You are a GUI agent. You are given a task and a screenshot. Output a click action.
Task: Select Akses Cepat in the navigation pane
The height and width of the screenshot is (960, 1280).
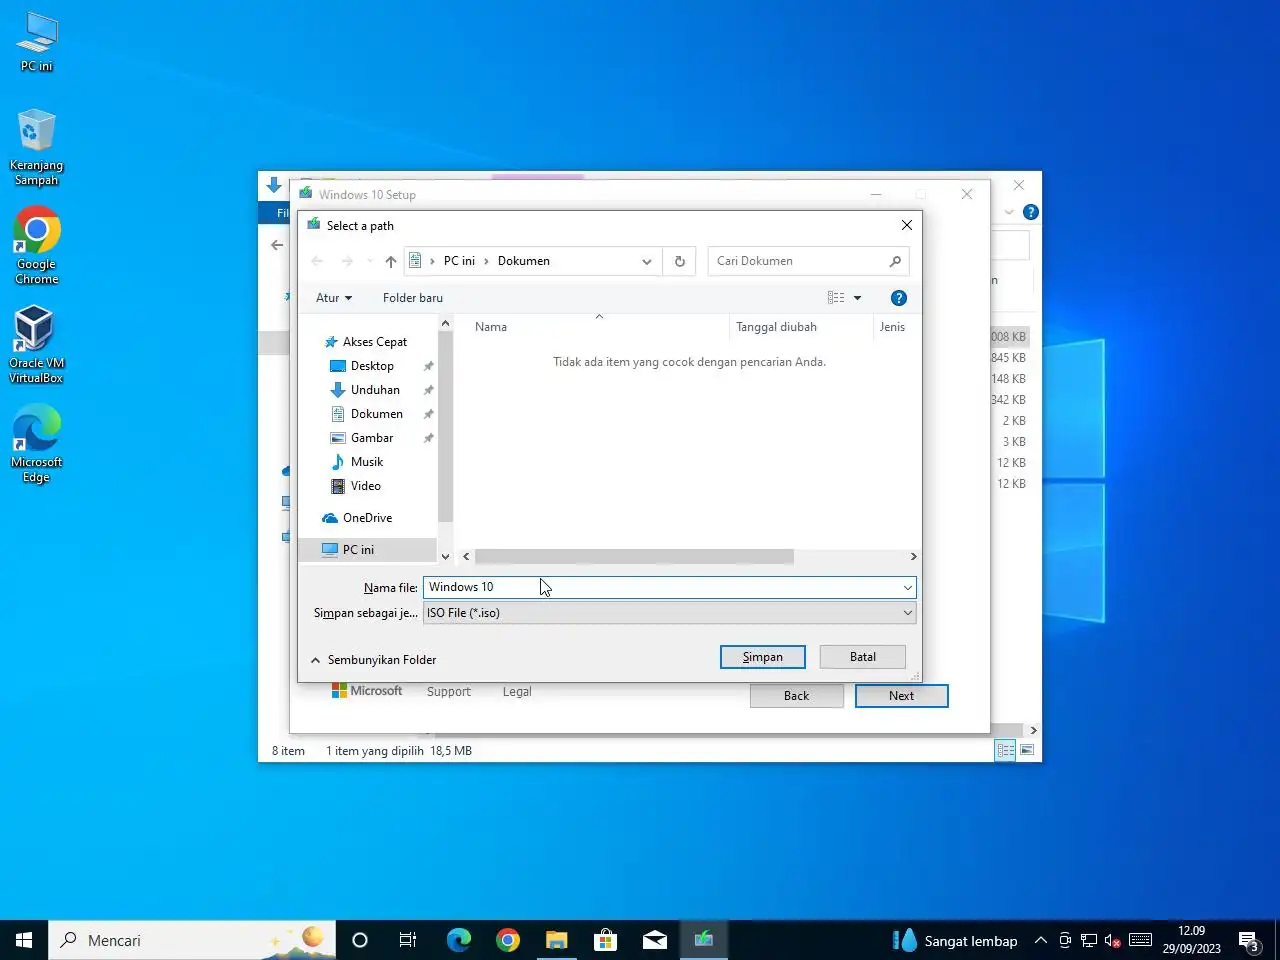click(x=375, y=342)
